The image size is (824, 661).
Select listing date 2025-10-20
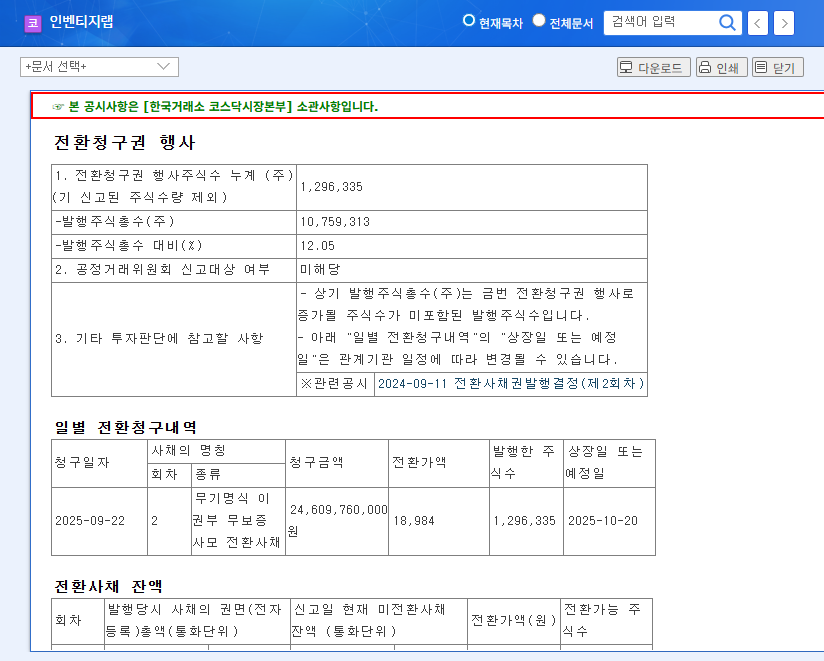tap(603, 521)
